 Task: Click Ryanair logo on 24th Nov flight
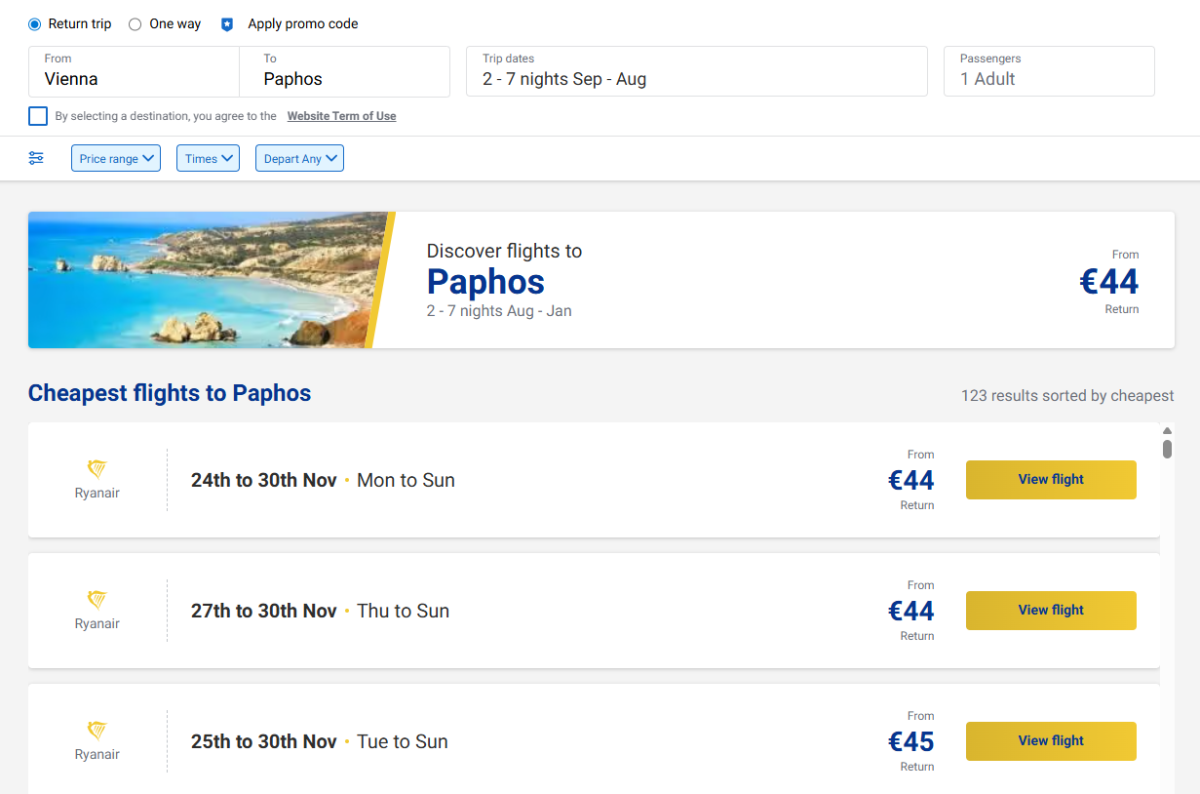coord(97,469)
